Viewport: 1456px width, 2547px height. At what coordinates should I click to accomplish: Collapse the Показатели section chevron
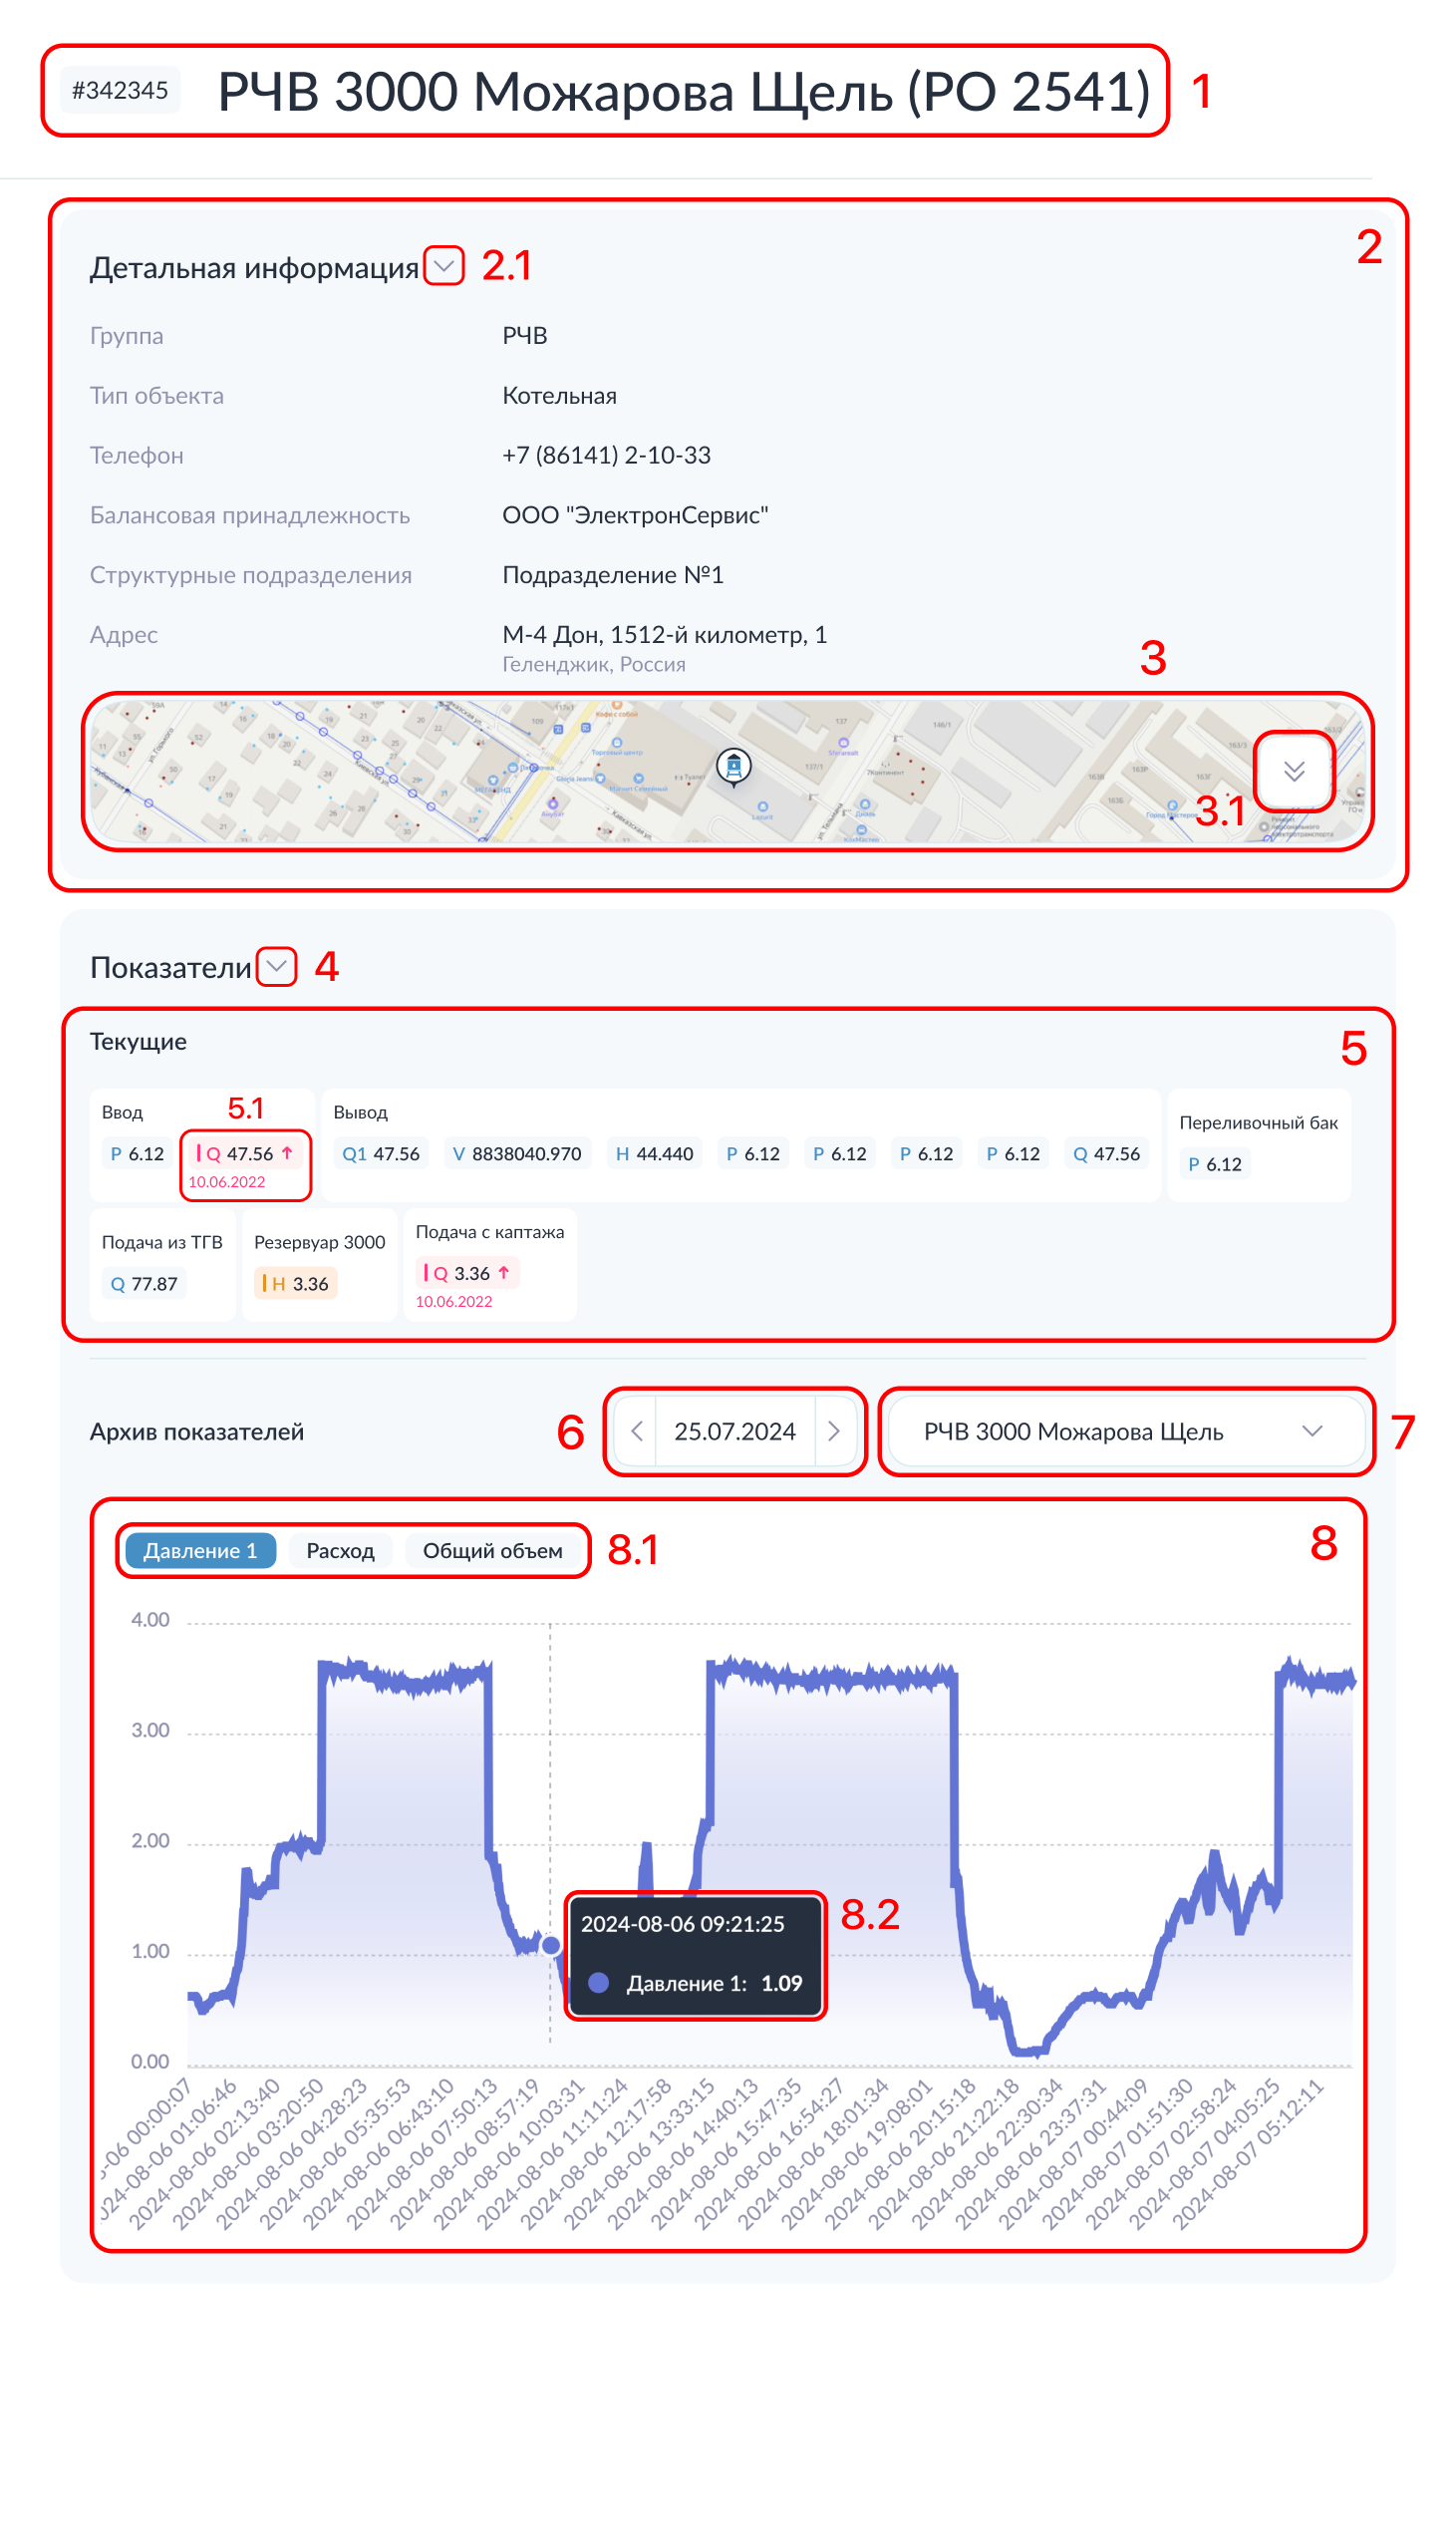point(277,966)
